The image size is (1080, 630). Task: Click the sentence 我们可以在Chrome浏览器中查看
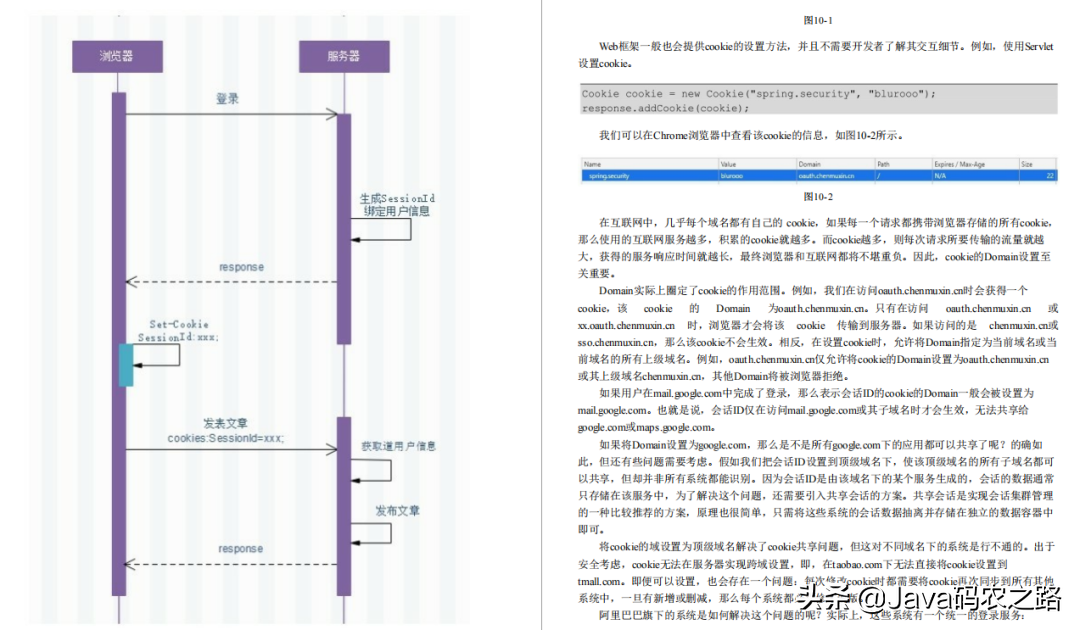[751, 136]
